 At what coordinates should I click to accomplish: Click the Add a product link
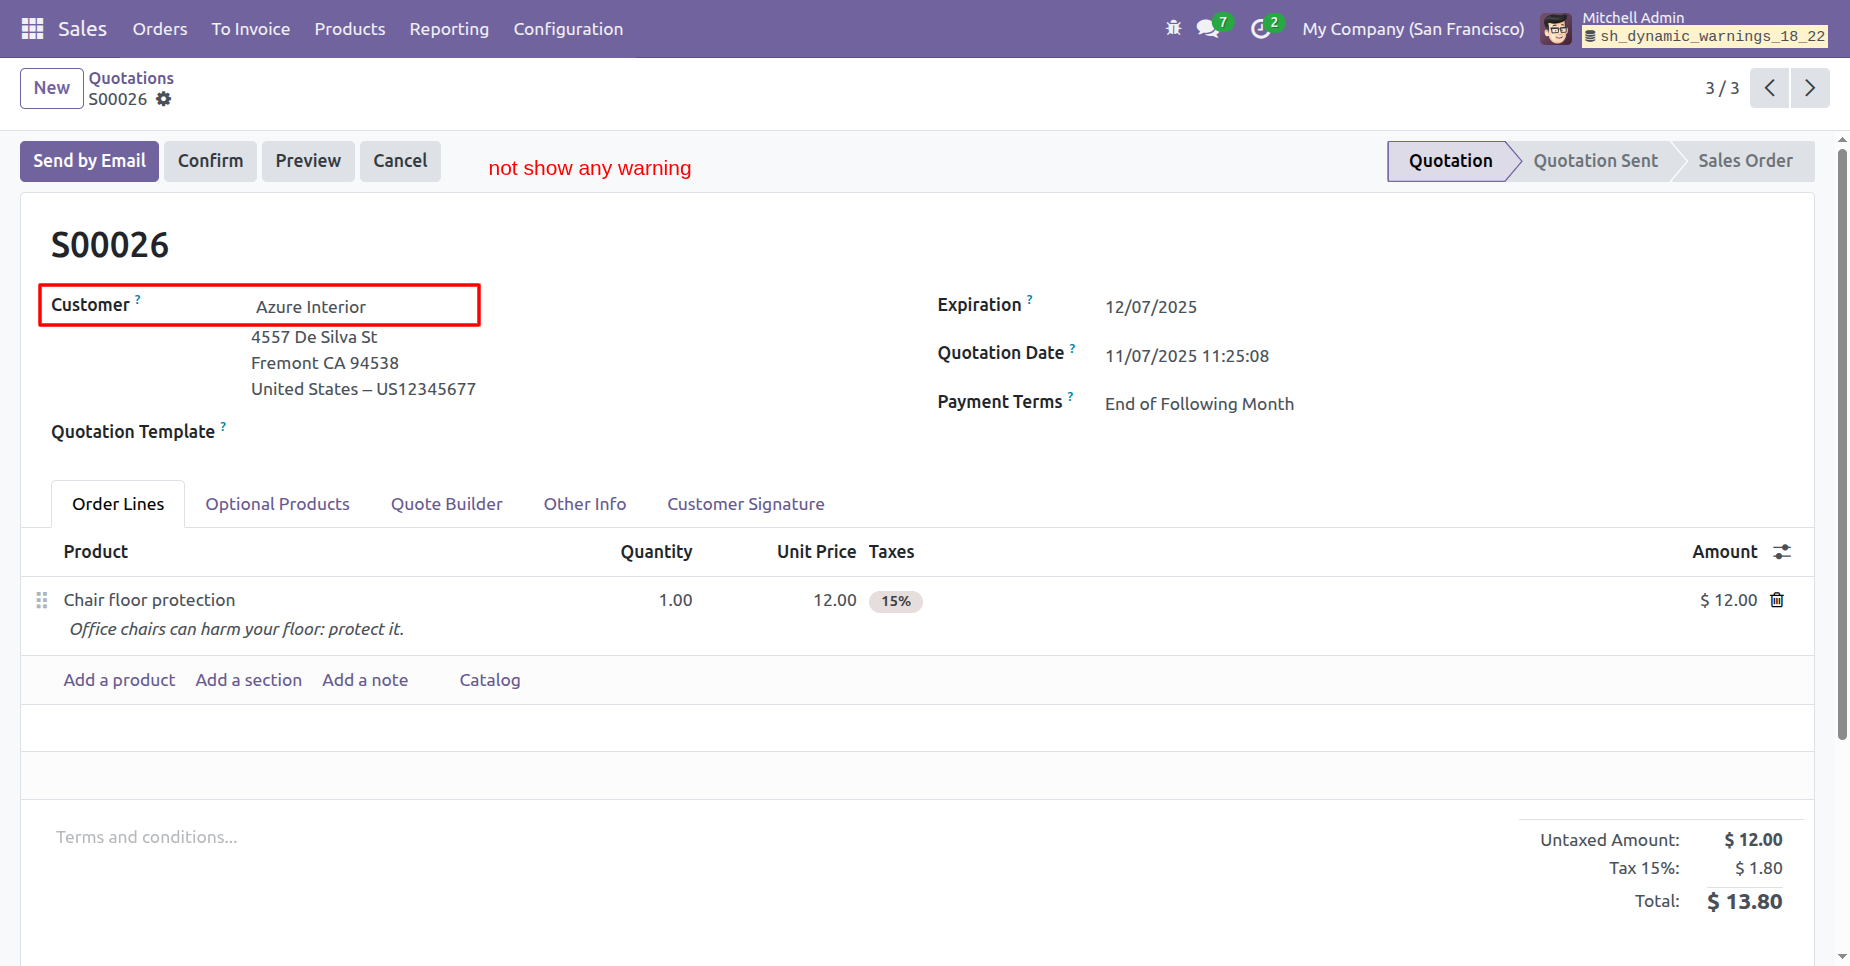119,680
